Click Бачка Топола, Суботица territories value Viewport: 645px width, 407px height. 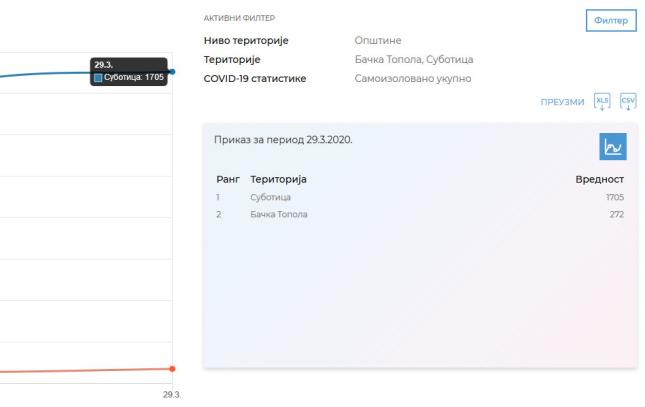click(414, 60)
